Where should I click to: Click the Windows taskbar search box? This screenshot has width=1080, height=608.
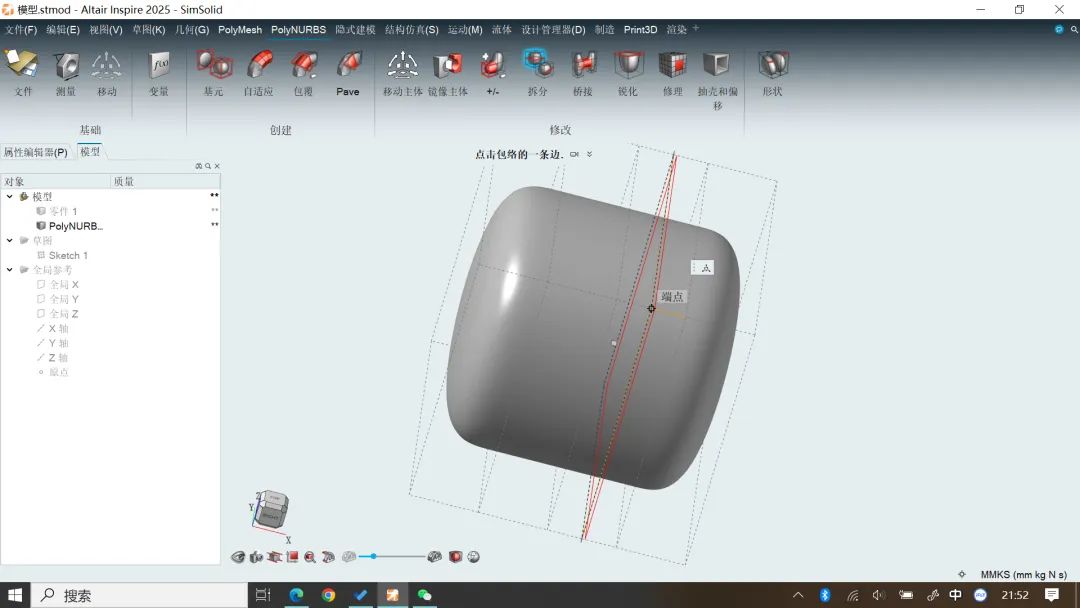click(140, 595)
